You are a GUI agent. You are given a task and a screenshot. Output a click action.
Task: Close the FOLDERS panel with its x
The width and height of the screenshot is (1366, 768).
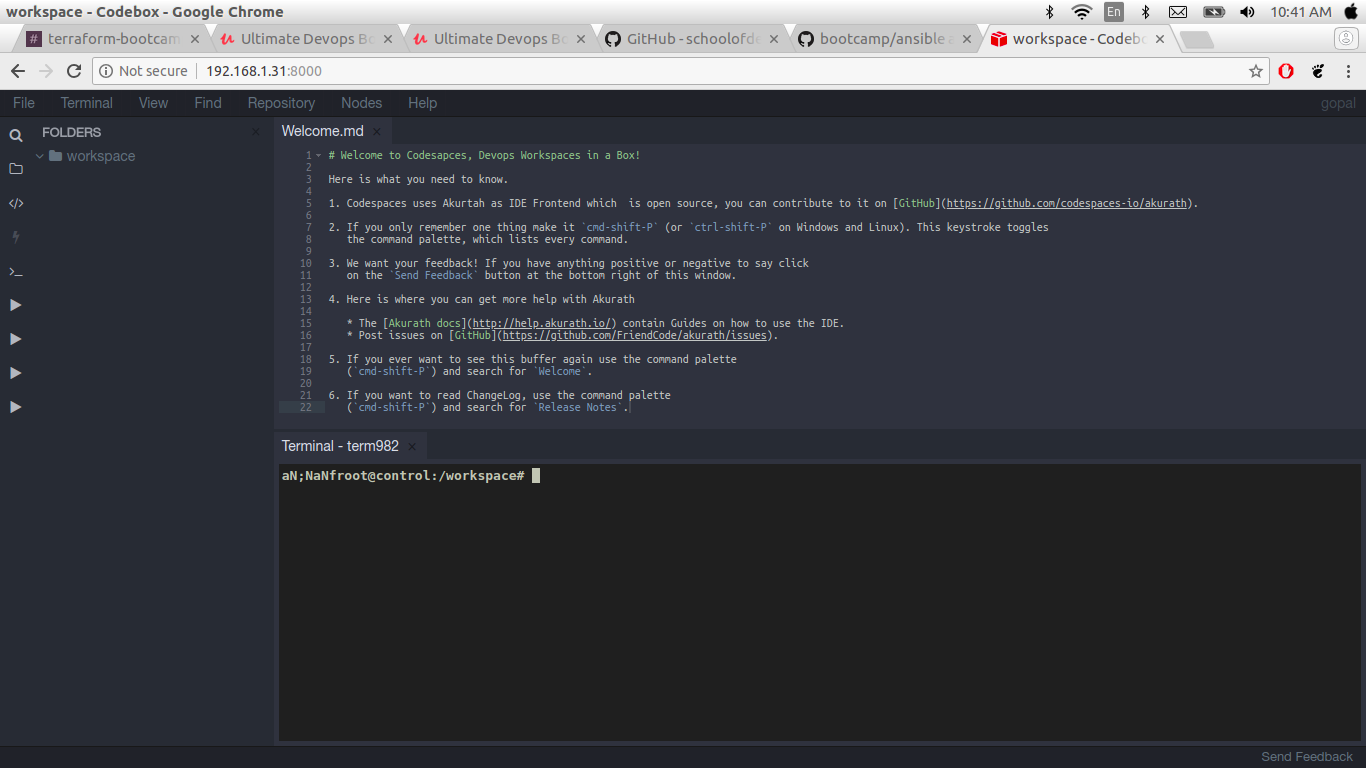tap(255, 132)
